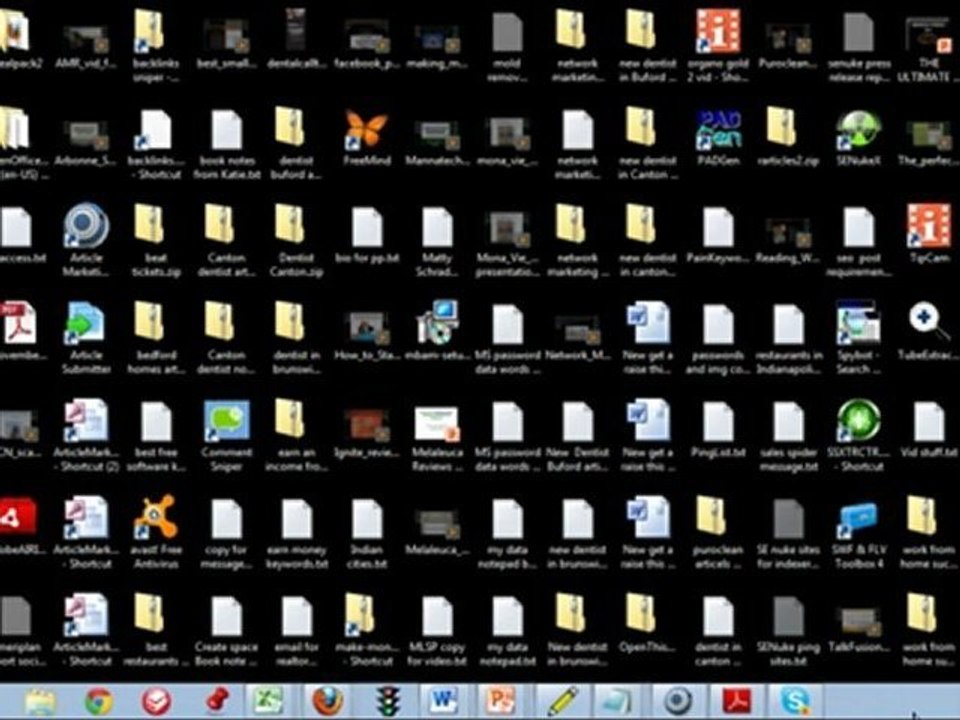The image size is (960, 720).
Task: Select the Create space Book note file
Action: point(227,629)
